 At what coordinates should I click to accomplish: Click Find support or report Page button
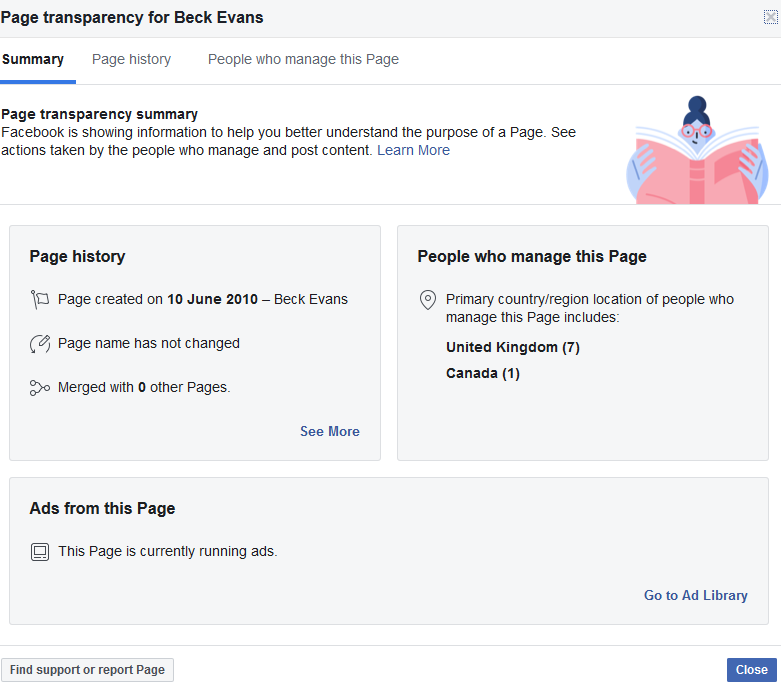(87, 670)
